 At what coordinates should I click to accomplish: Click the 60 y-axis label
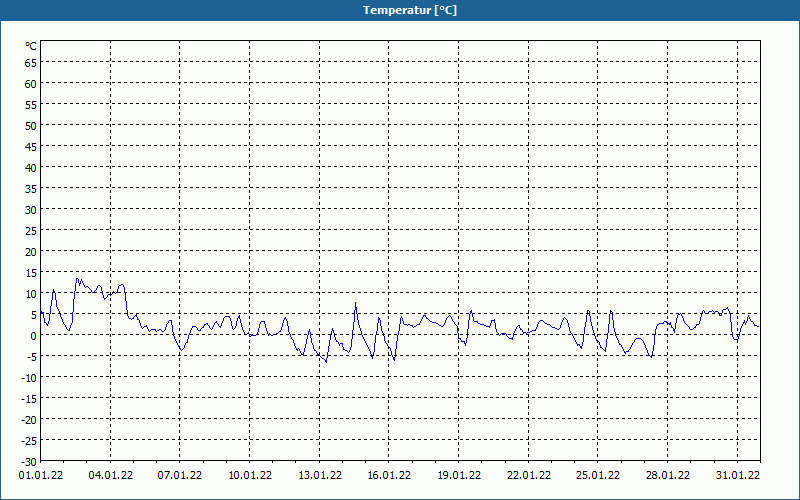click(x=31, y=84)
